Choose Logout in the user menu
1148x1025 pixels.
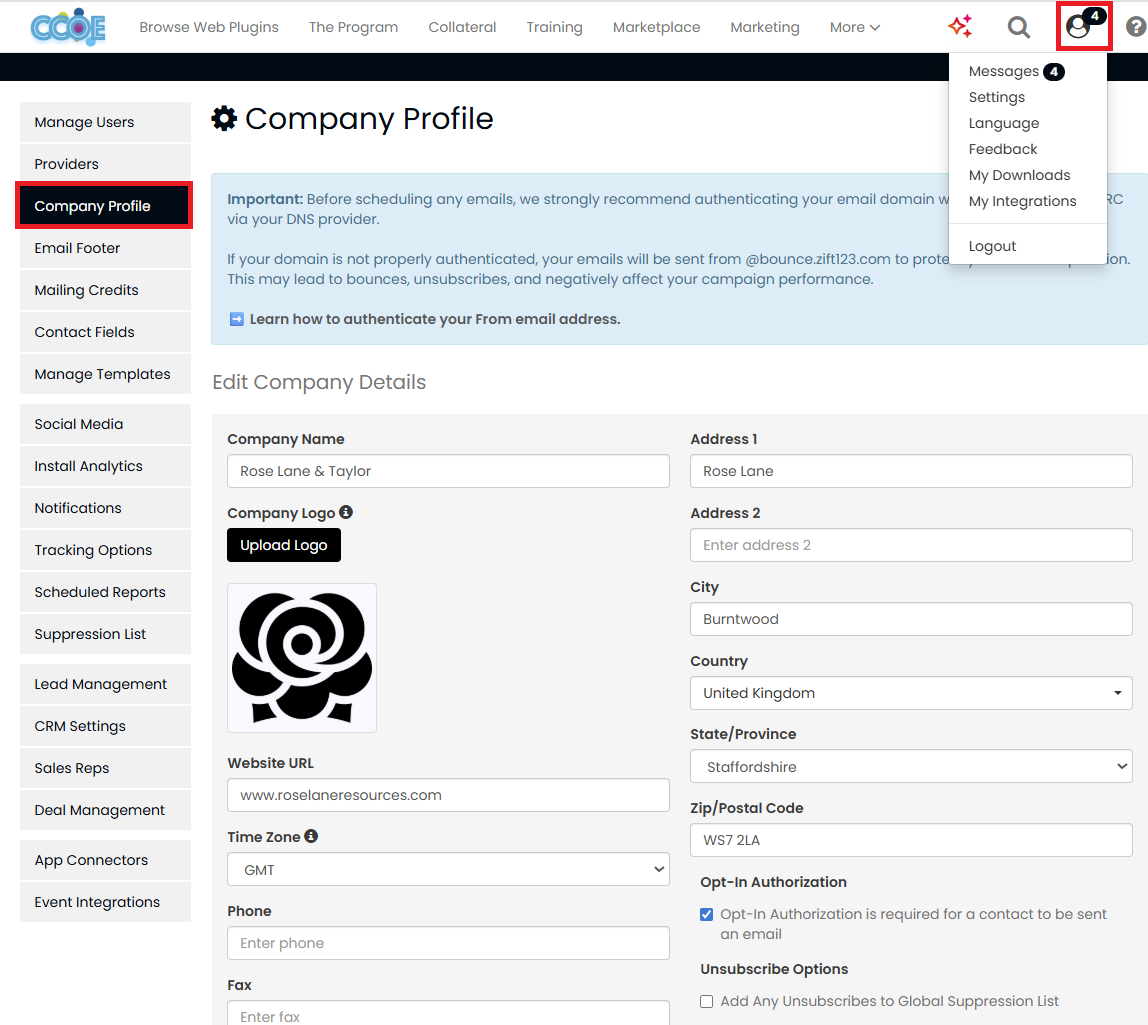(x=992, y=246)
